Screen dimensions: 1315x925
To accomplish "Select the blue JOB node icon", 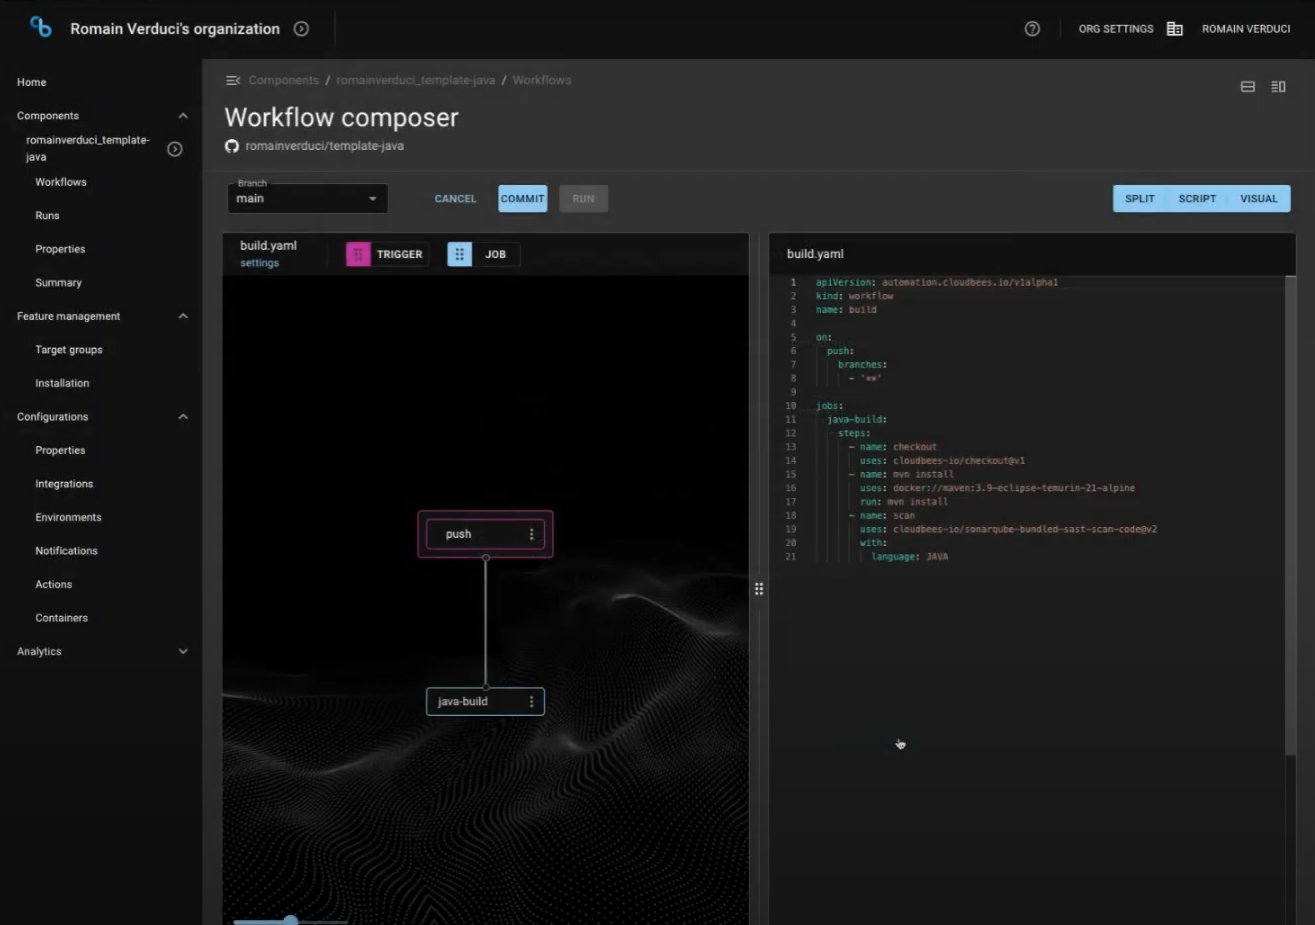I will (x=459, y=254).
